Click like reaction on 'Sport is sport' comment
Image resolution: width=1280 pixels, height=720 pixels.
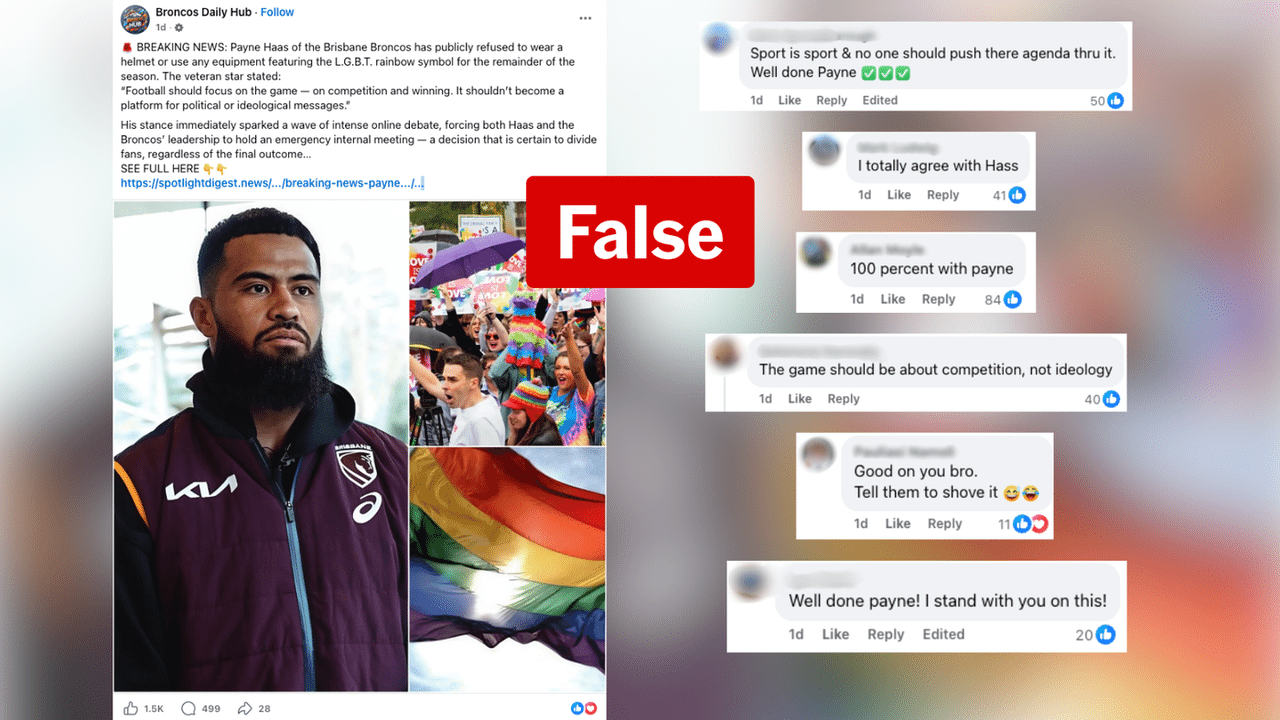(1116, 100)
